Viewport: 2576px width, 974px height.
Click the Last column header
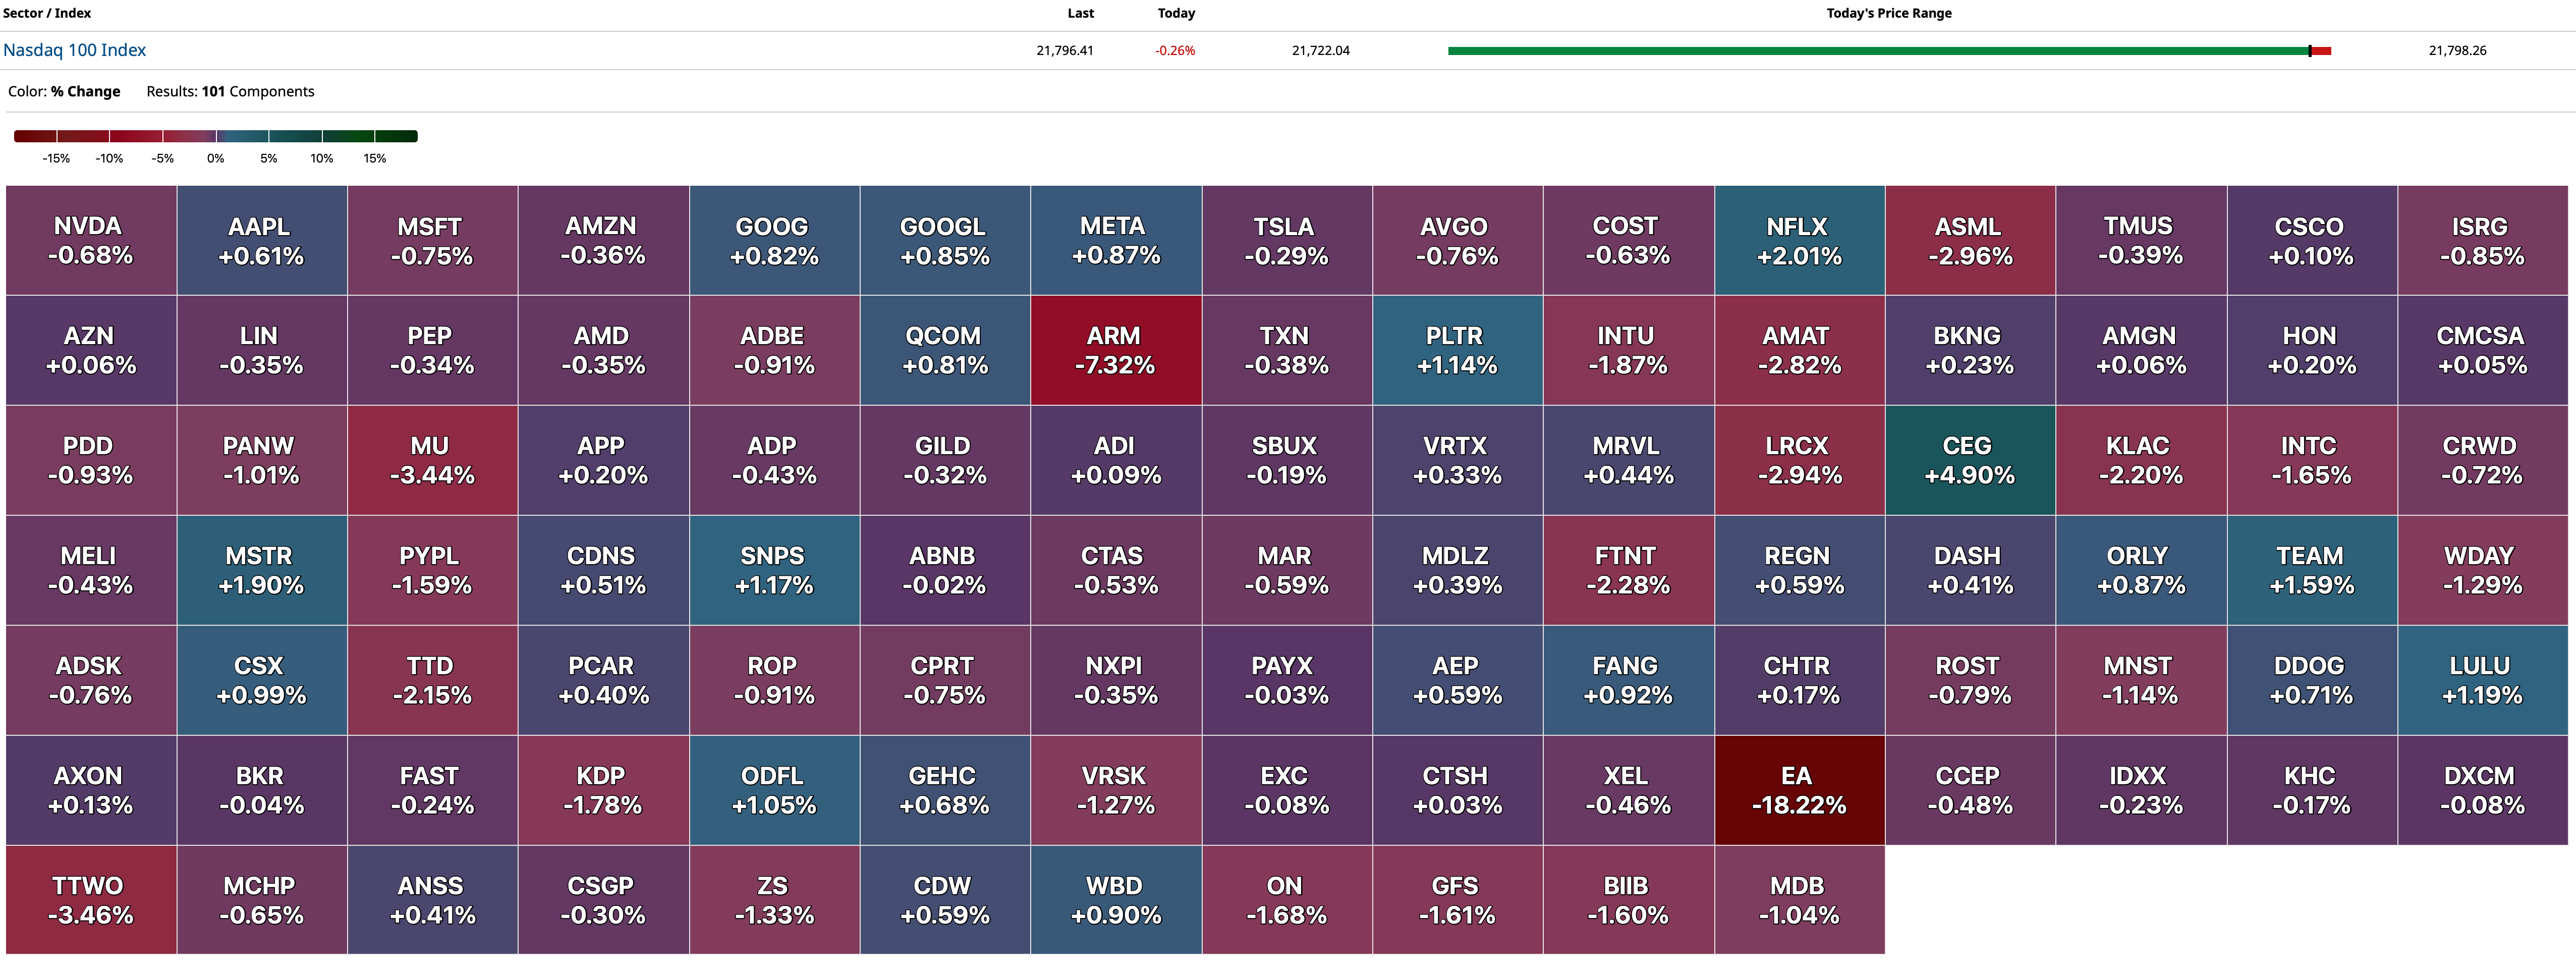click(x=1080, y=13)
